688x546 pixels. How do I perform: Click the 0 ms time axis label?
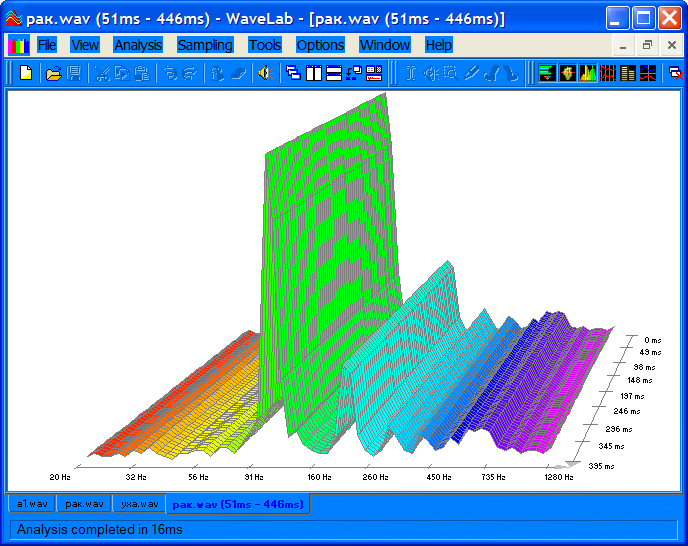(652, 340)
